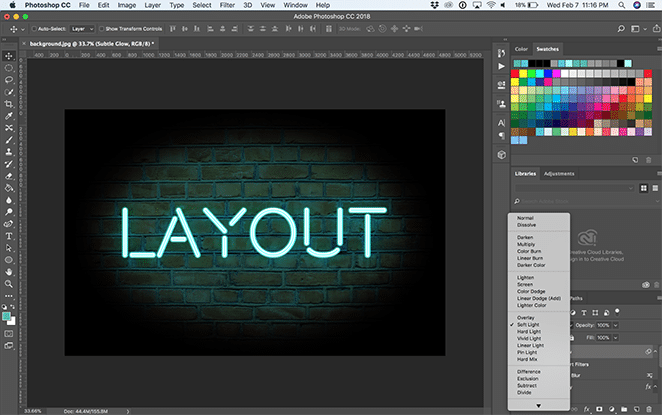Select the Elliptical Marquee tool

coord(8,66)
